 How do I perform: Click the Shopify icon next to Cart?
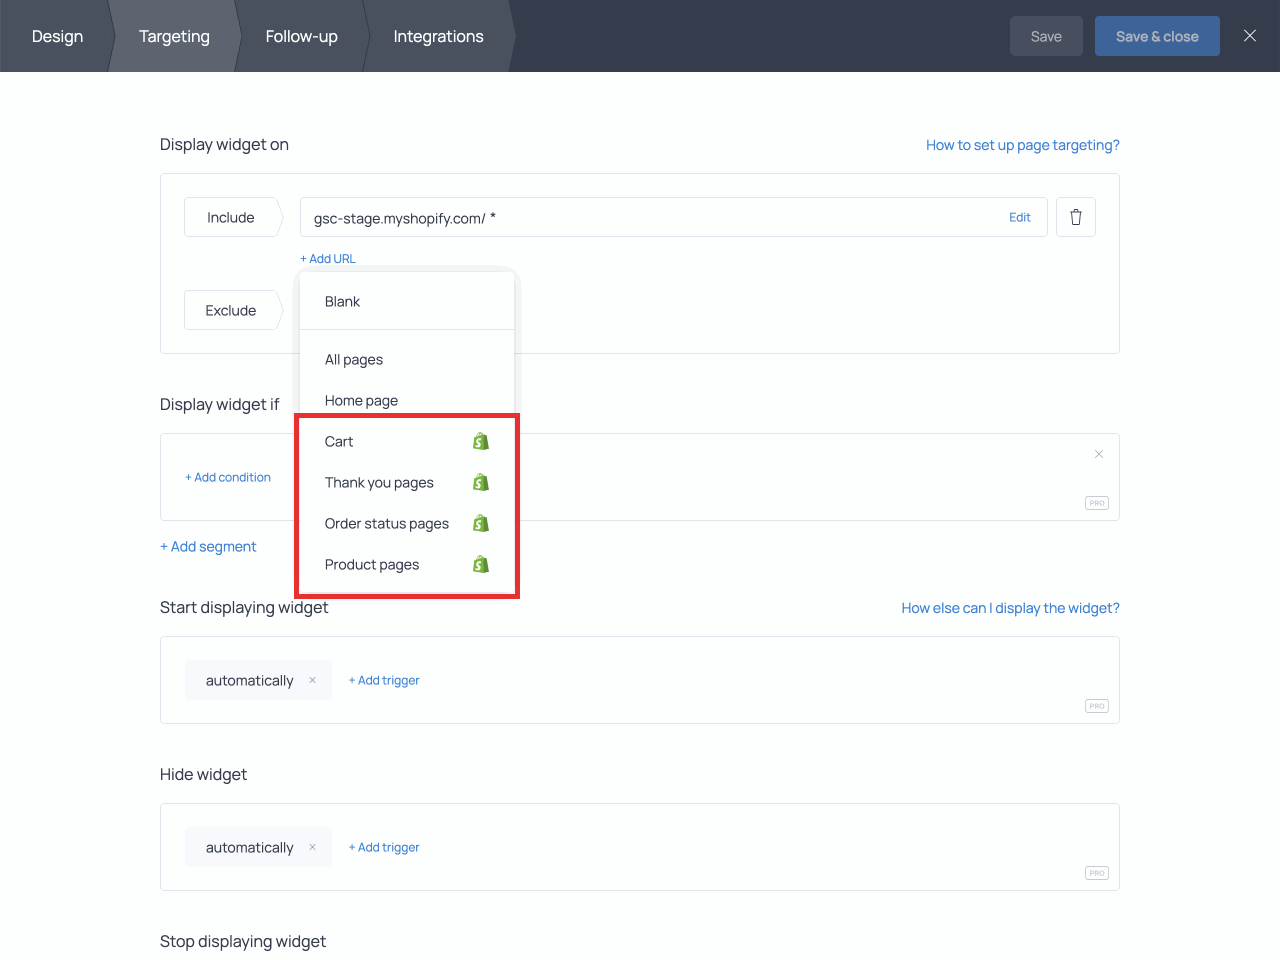[481, 440]
